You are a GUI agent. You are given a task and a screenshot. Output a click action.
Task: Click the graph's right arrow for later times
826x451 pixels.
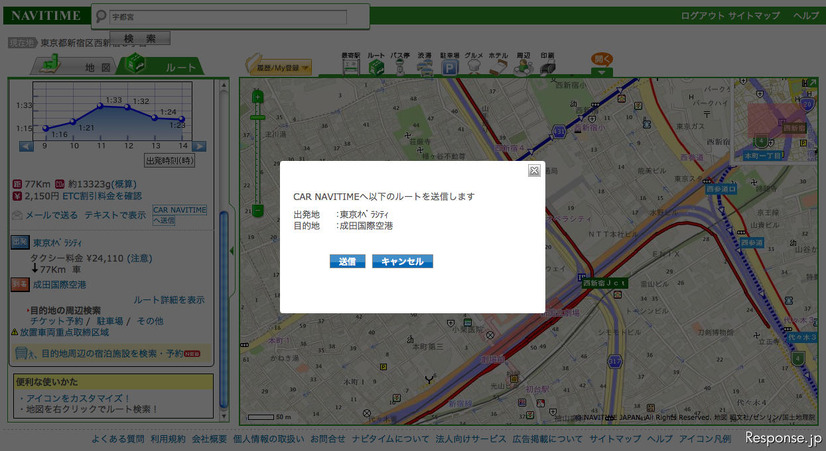pyautogui.click(x=199, y=146)
